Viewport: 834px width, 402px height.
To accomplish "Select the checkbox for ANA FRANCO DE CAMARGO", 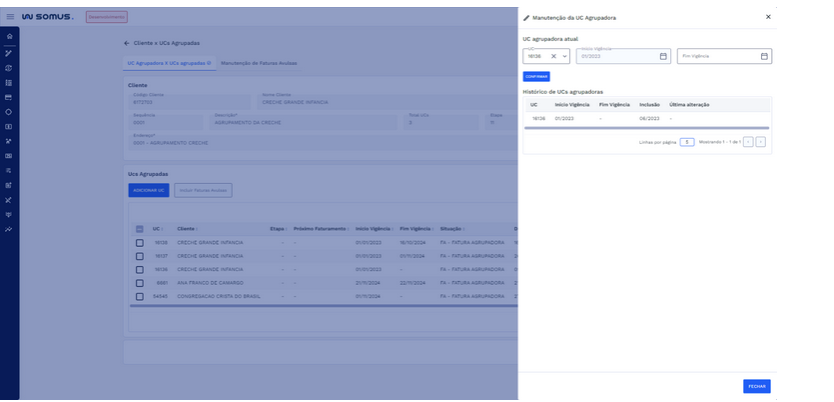I will (140, 282).
